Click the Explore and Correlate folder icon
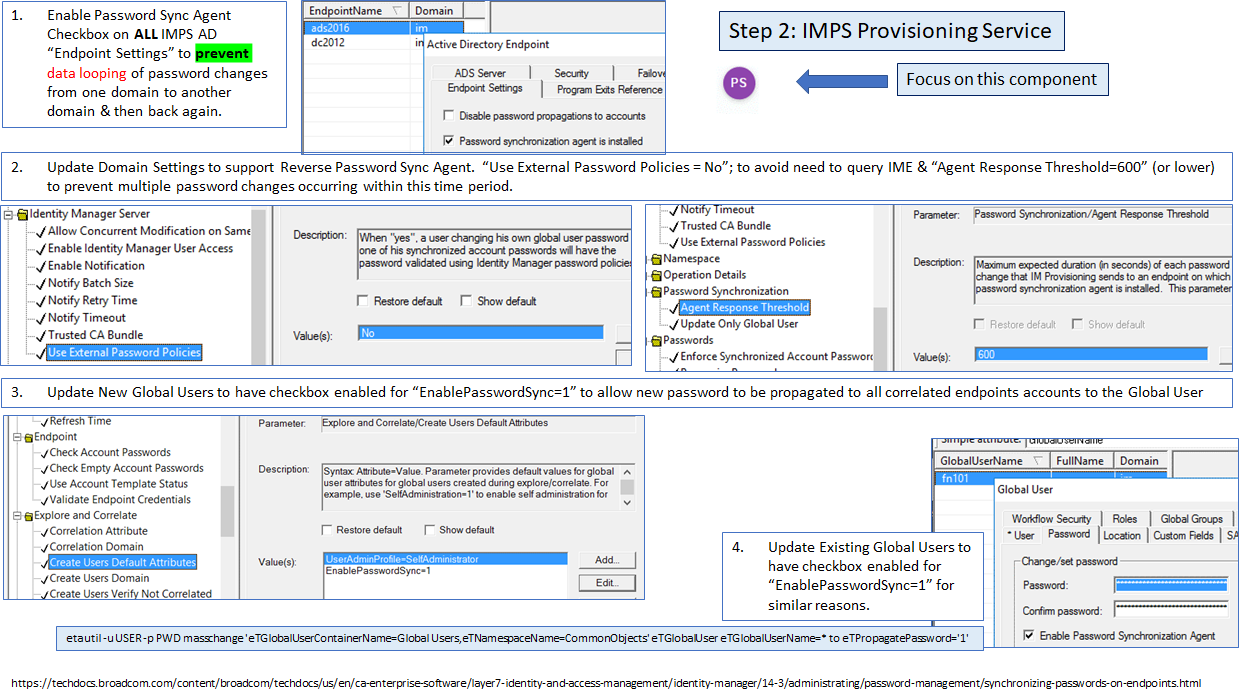Image resolution: width=1239 pixels, height=697 pixels. [28, 516]
